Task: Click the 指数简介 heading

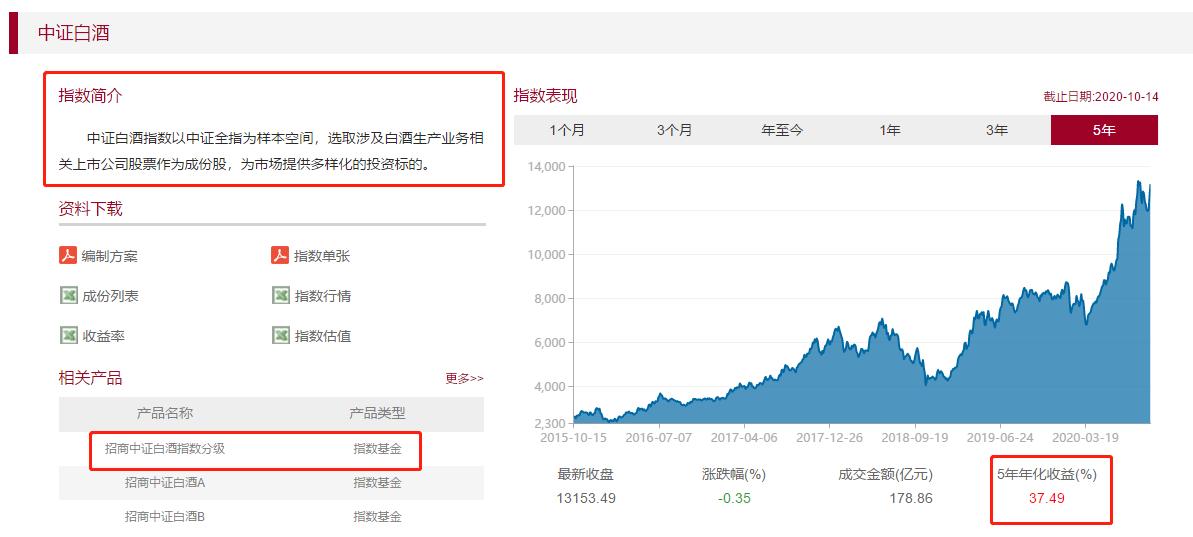Action: pos(90,96)
